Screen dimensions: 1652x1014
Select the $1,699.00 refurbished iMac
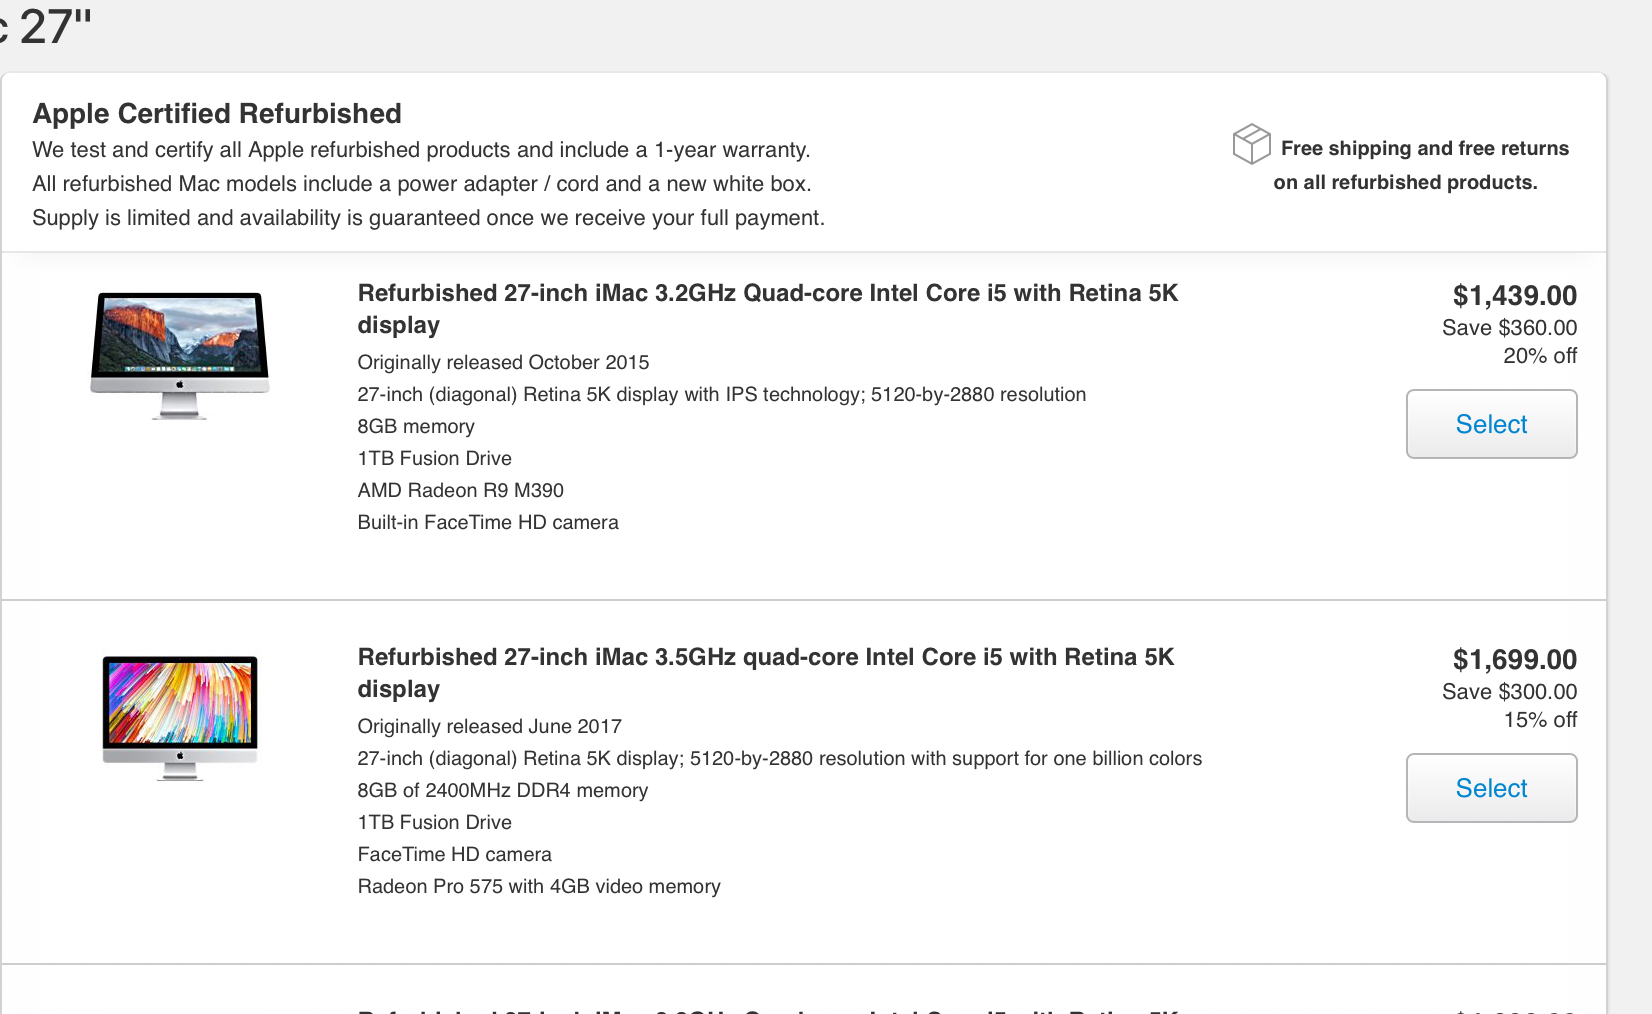tap(1491, 788)
